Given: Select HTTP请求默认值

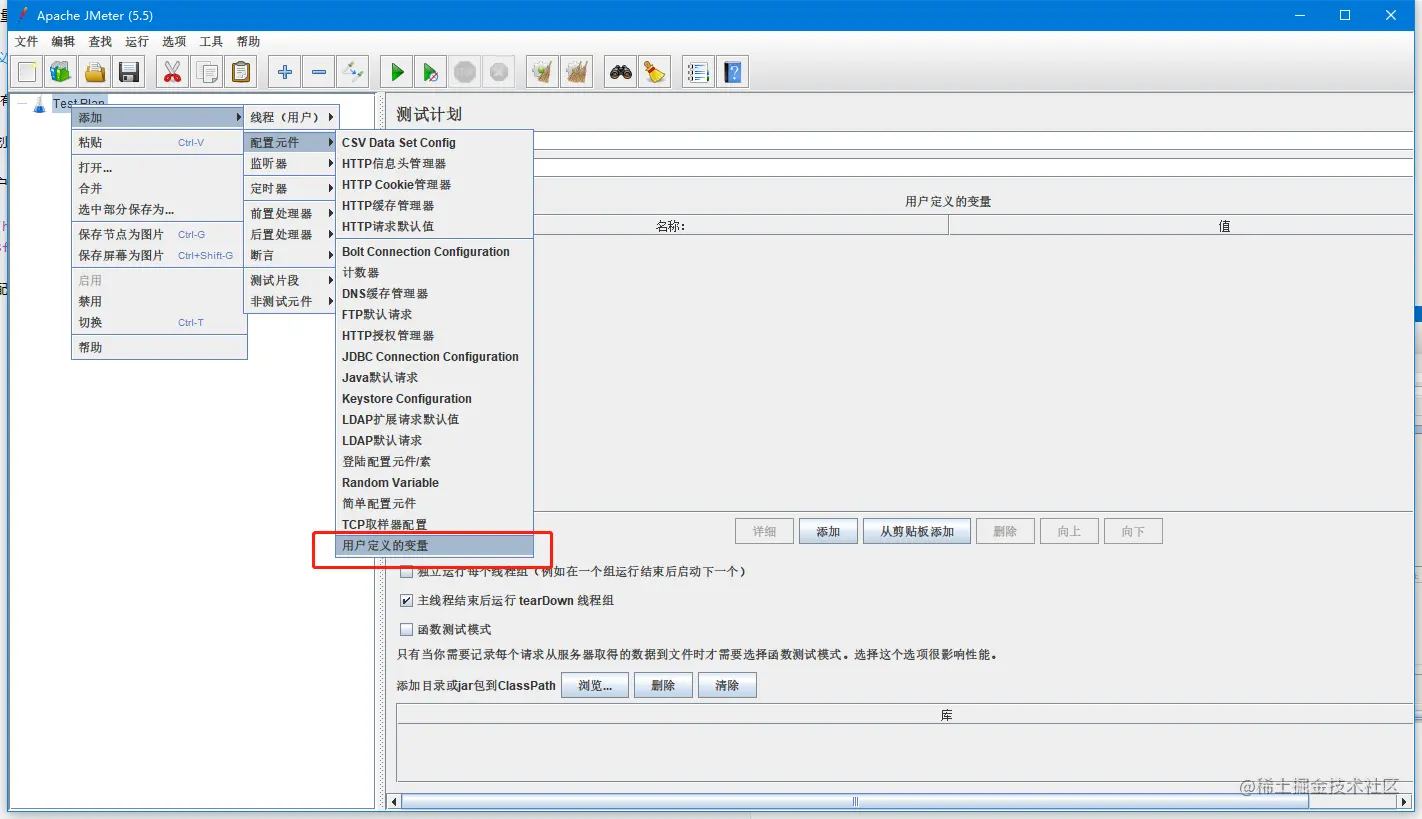Looking at the screenshot, I should tap(434, 226).
